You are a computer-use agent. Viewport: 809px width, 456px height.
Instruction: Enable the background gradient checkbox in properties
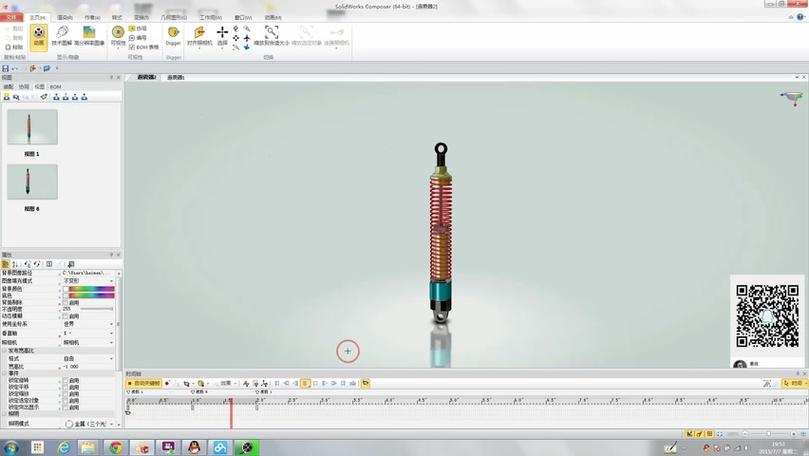click(x=66, y=303)
